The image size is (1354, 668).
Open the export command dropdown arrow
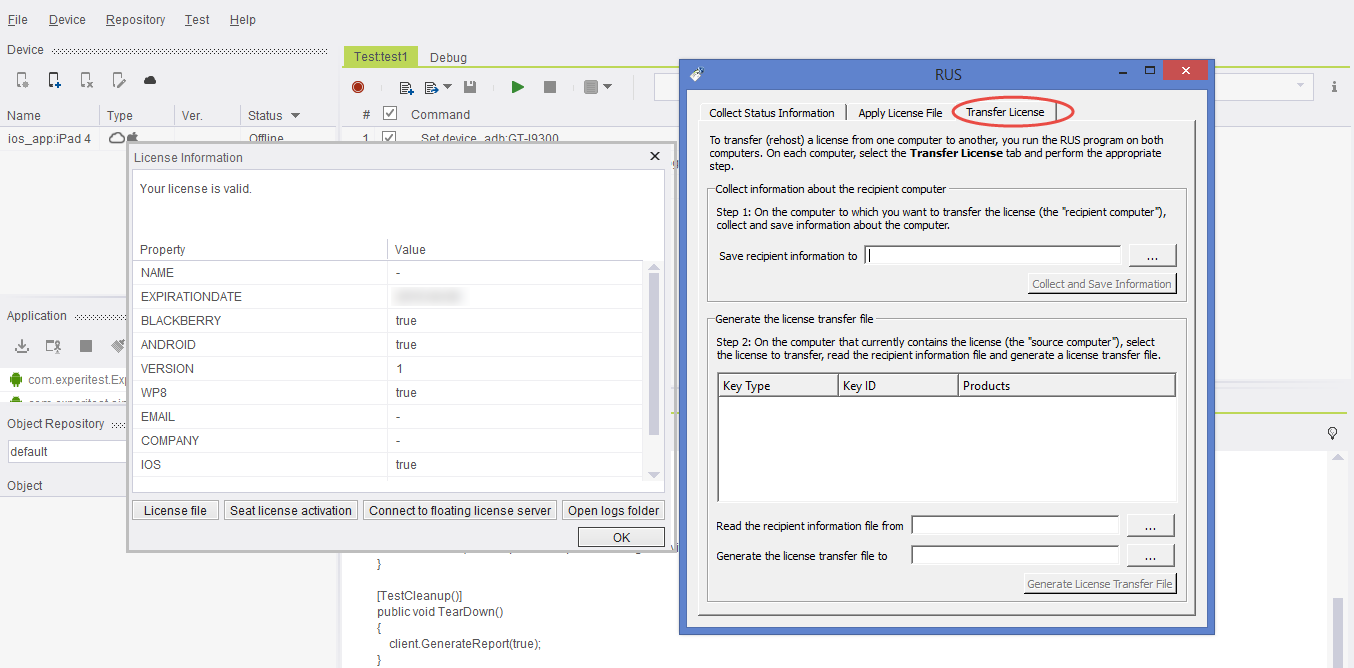pyautogui.click(x=447, y=88)
